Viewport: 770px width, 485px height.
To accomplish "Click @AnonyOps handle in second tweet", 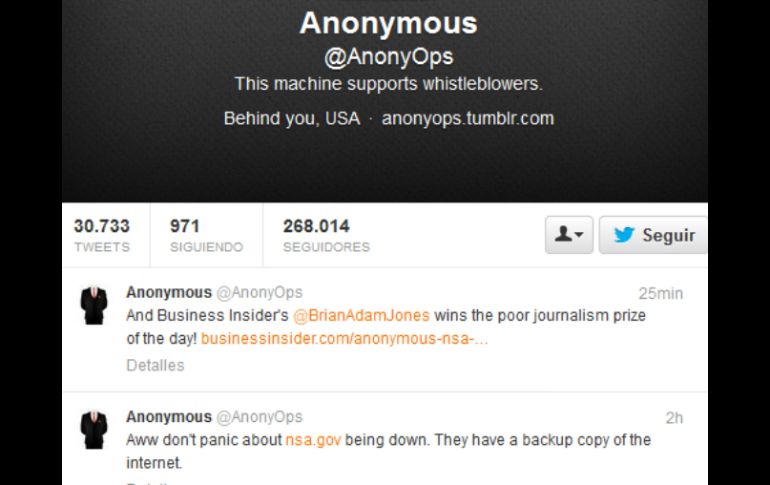I will pyautogui.click(x=259, y=417).
